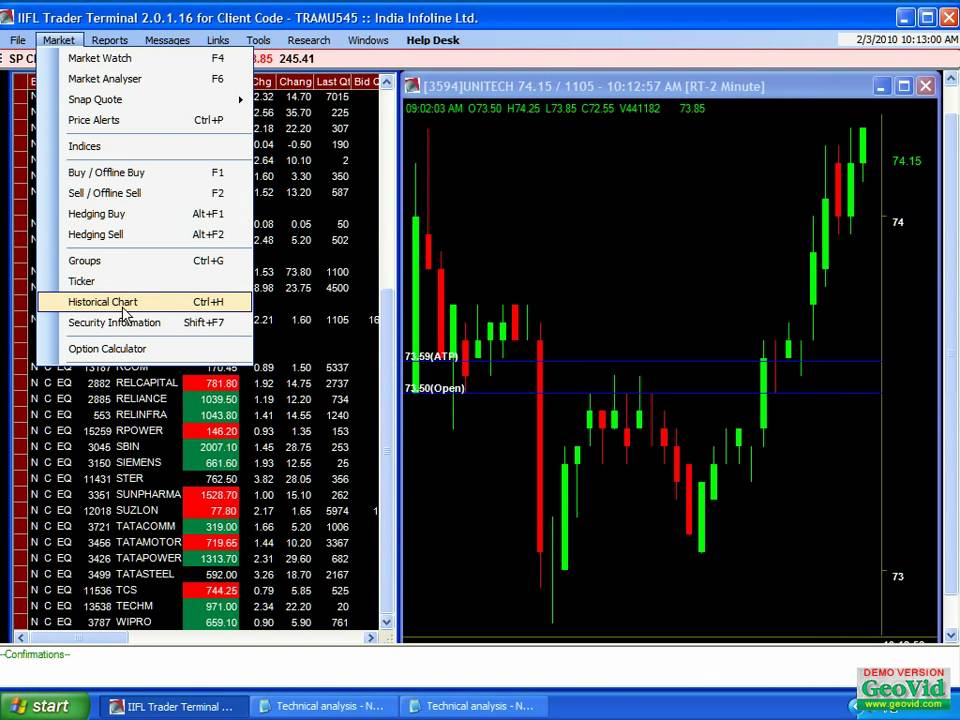Viewport: 960px width, 720px height.
Task: Close the UNITECH chart window
Action: click(926, 86)
